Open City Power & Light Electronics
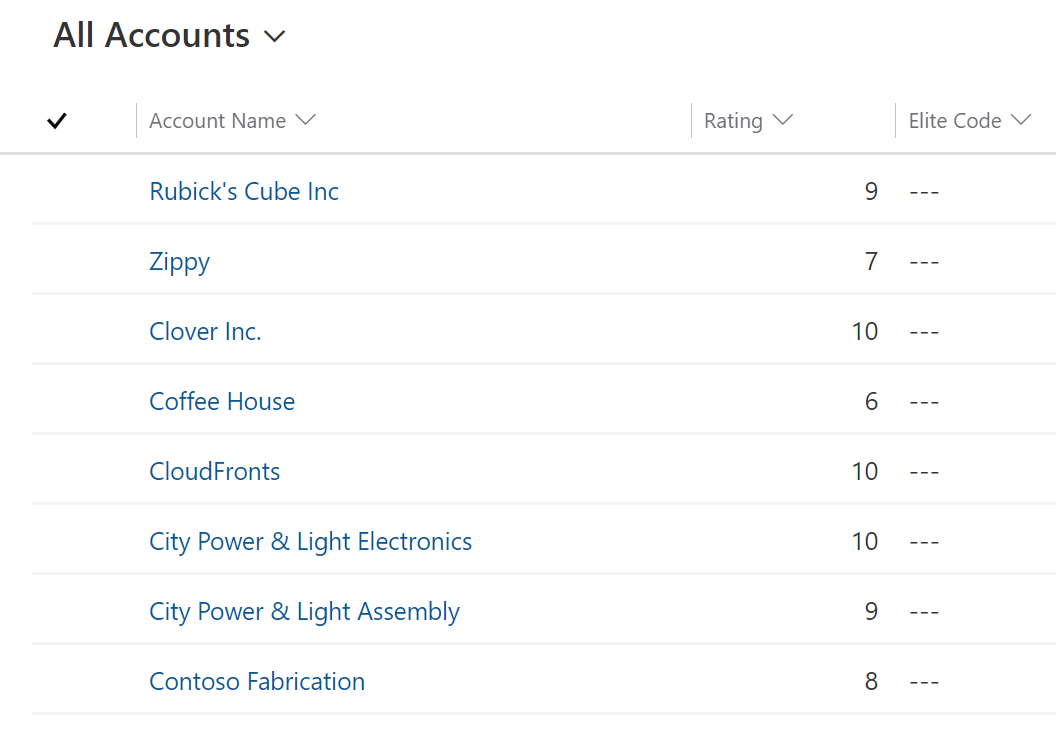This screenshot has width=1056, height=734. [310, 541]
